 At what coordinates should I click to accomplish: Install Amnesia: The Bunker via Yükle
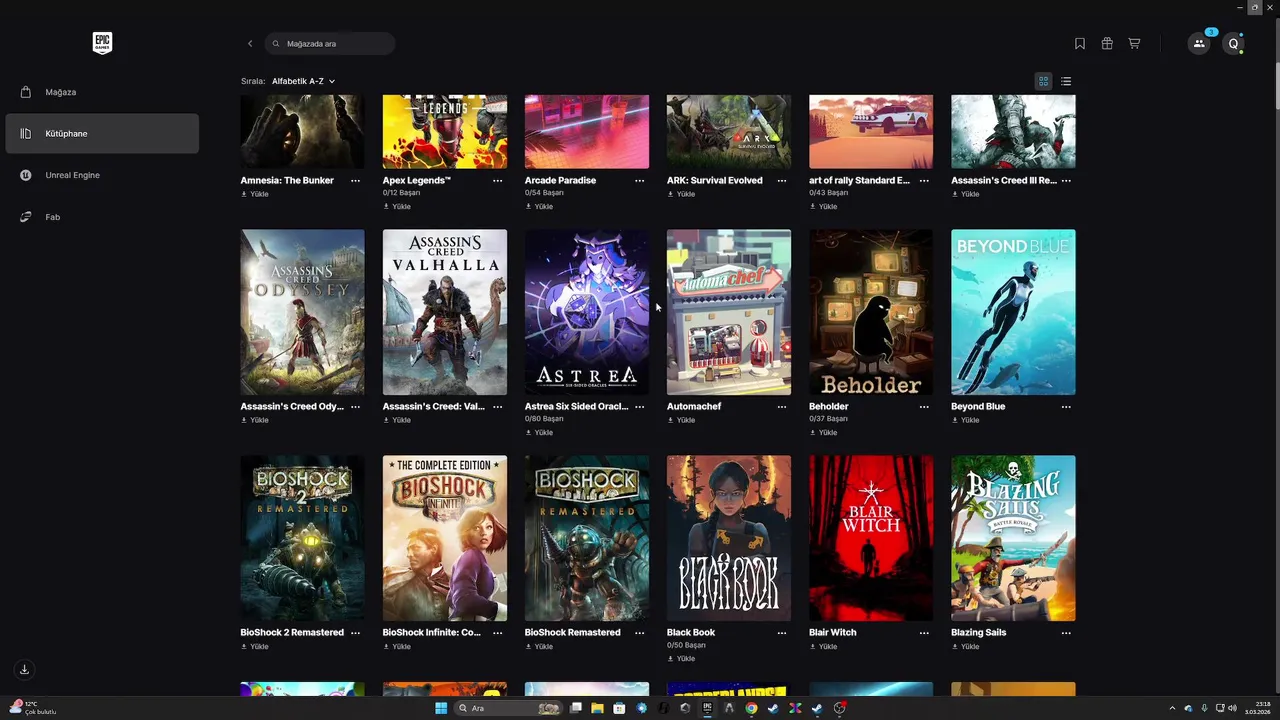[x=255, y=194]
